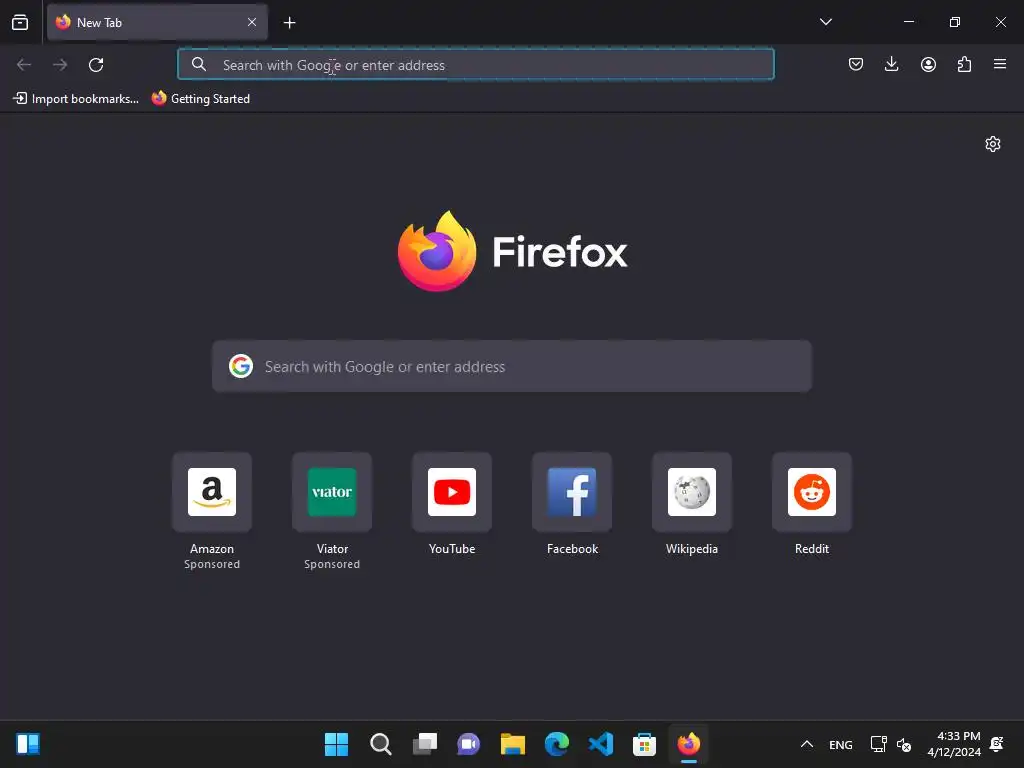This screenshot has height=768, width=1024.
Task: Open Getting Started bookmark
Action: point(201,99)
